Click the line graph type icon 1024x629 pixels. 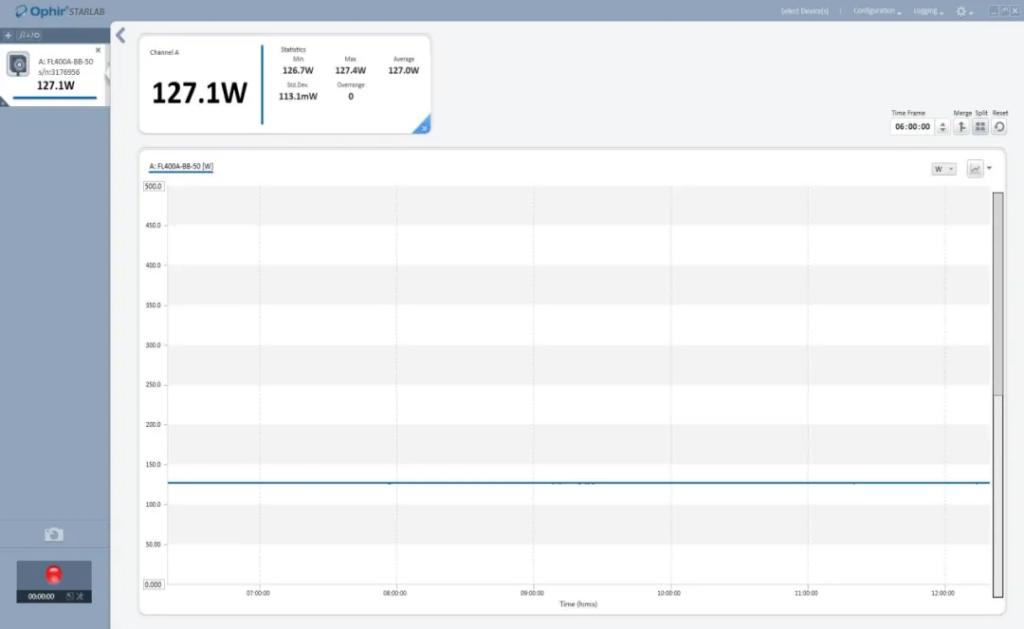click(x=975, y=169)
